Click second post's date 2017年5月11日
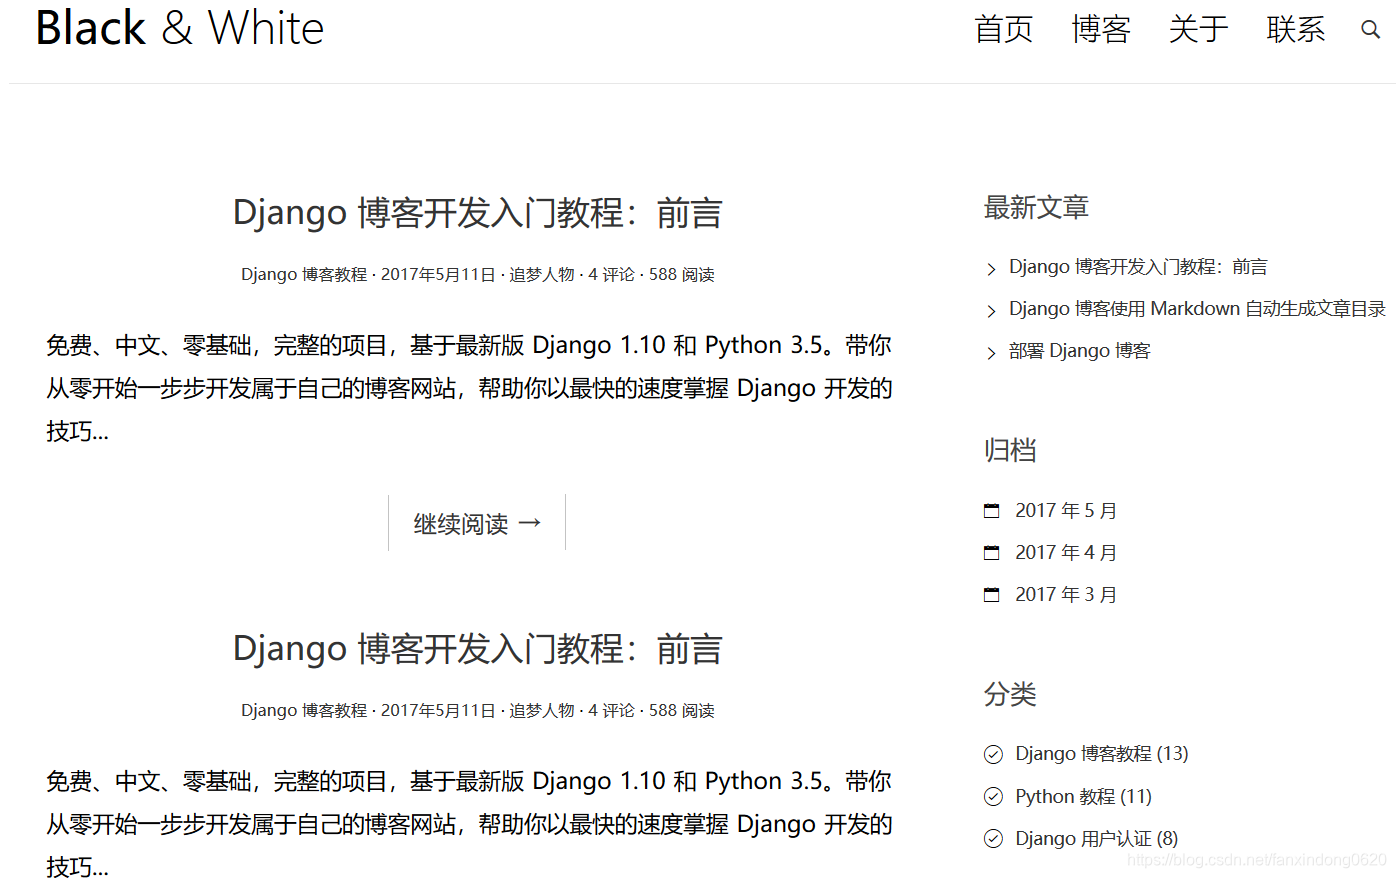 [438, 711]
